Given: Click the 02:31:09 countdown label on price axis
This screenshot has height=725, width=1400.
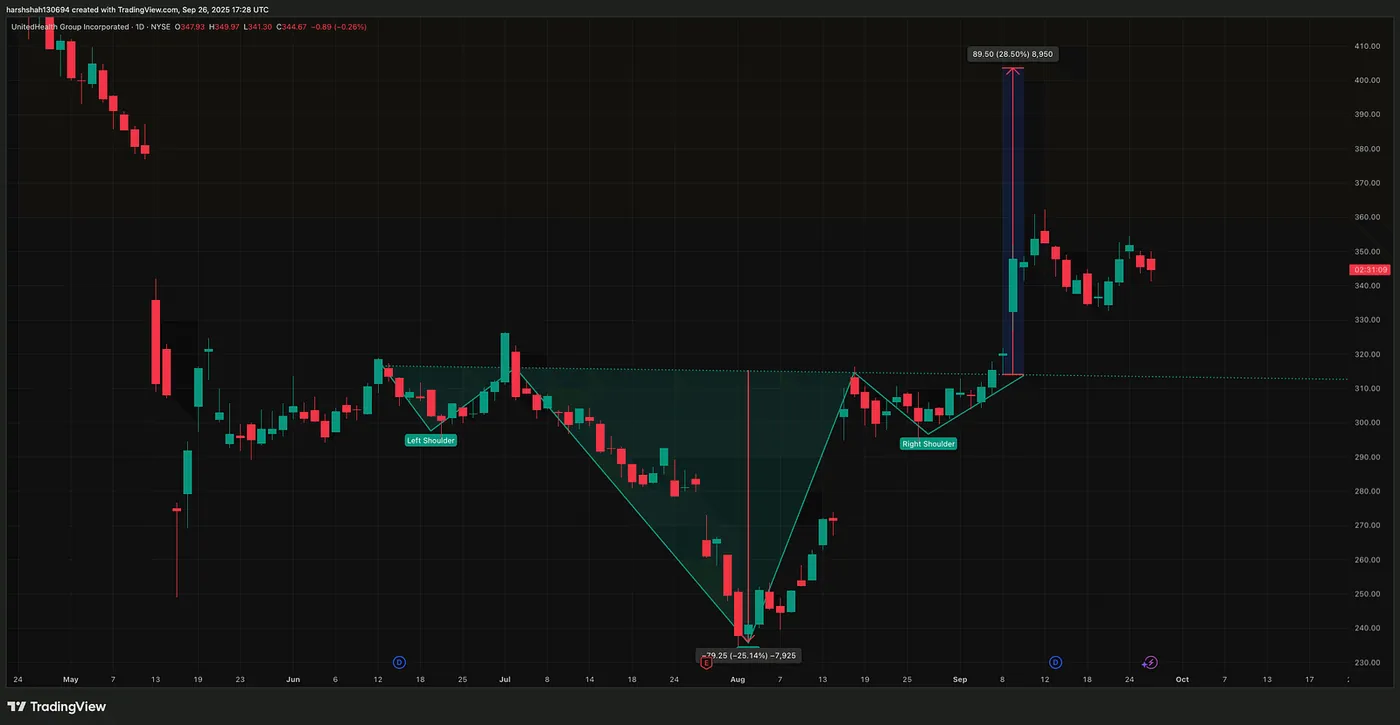Looking at the screenshot, I should tap(1369, 270).
